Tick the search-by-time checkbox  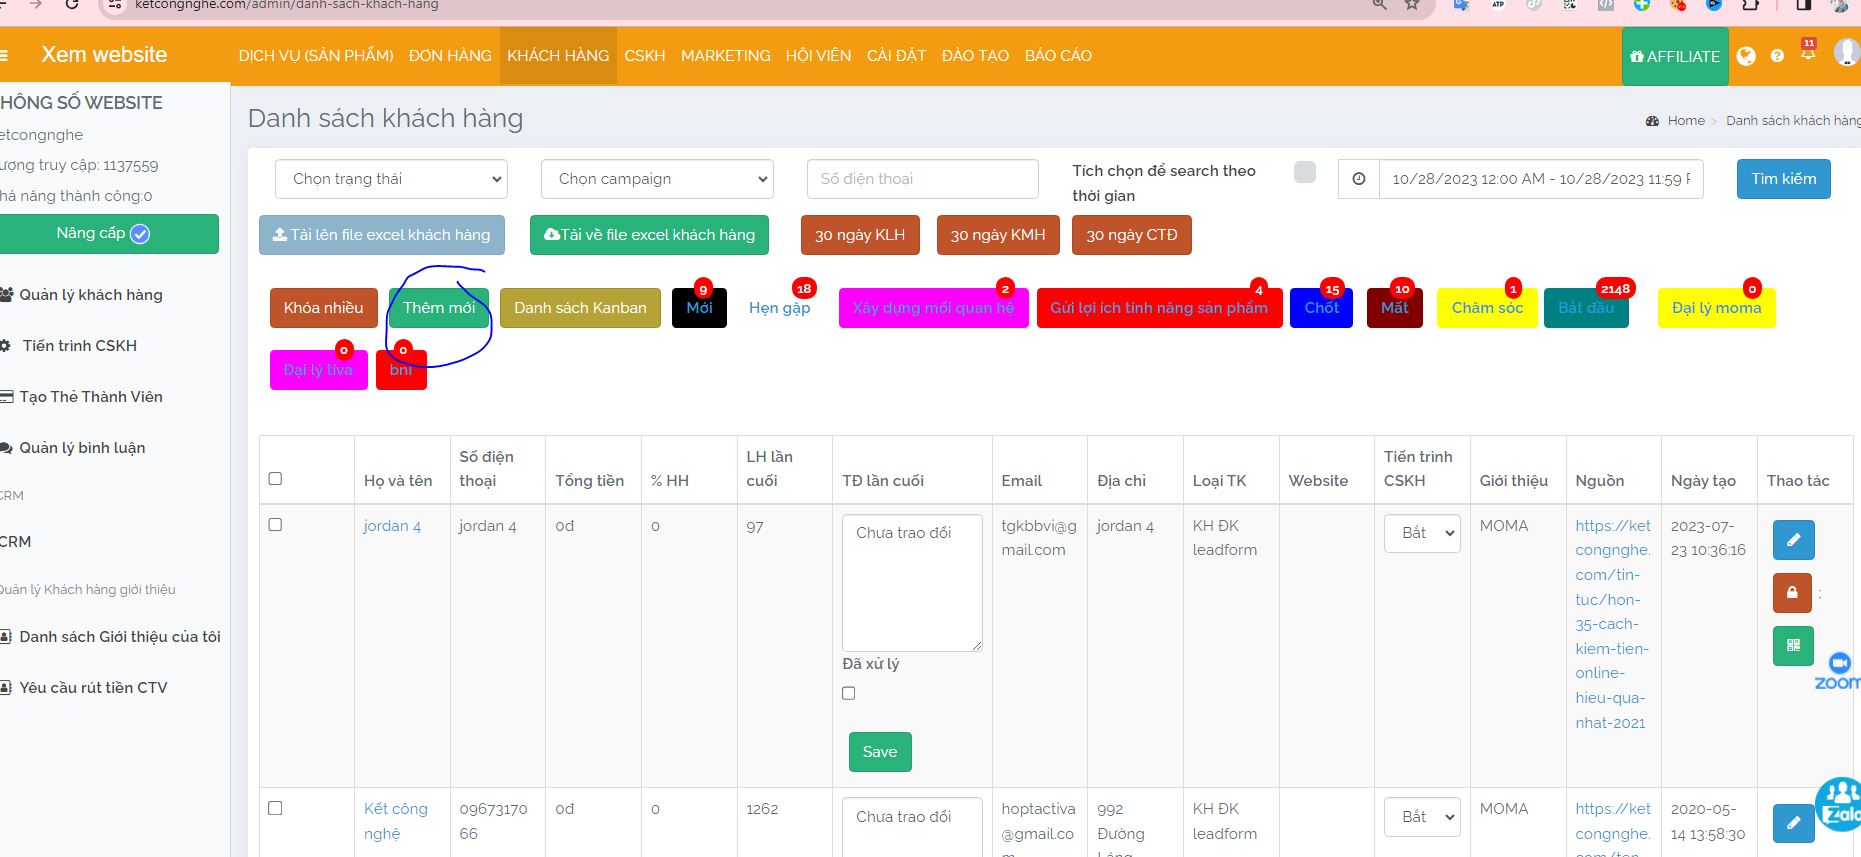point(1304,172)
